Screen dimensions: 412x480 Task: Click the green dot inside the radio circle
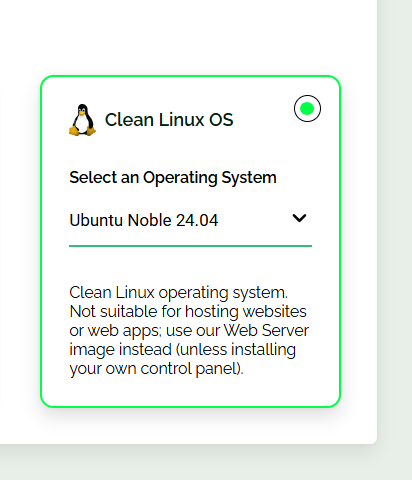tap(307, 109)
